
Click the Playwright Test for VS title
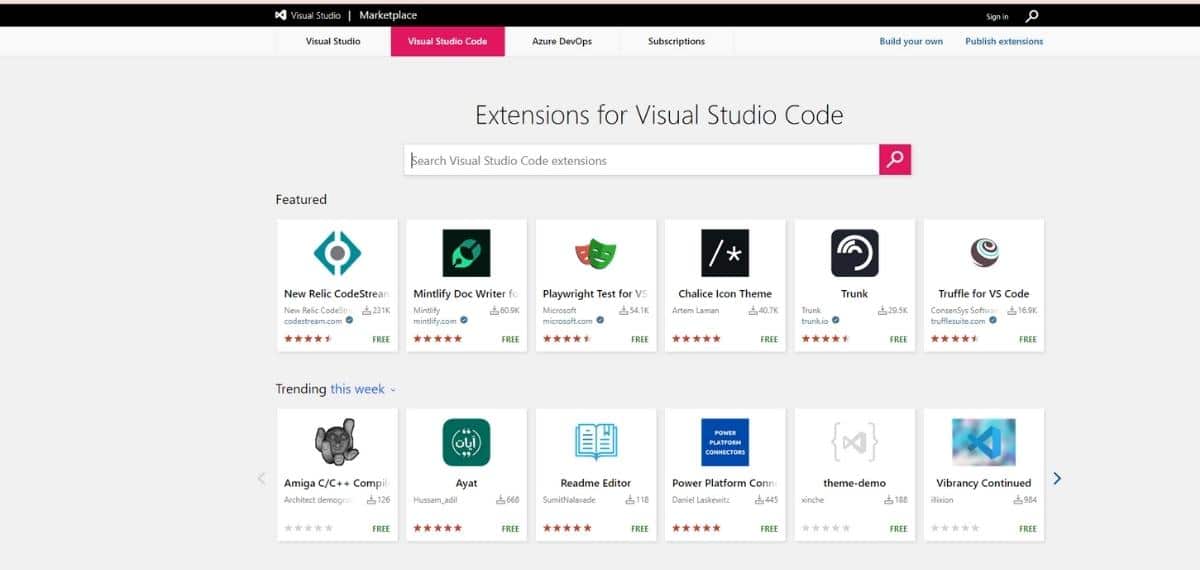click(595, 294)
